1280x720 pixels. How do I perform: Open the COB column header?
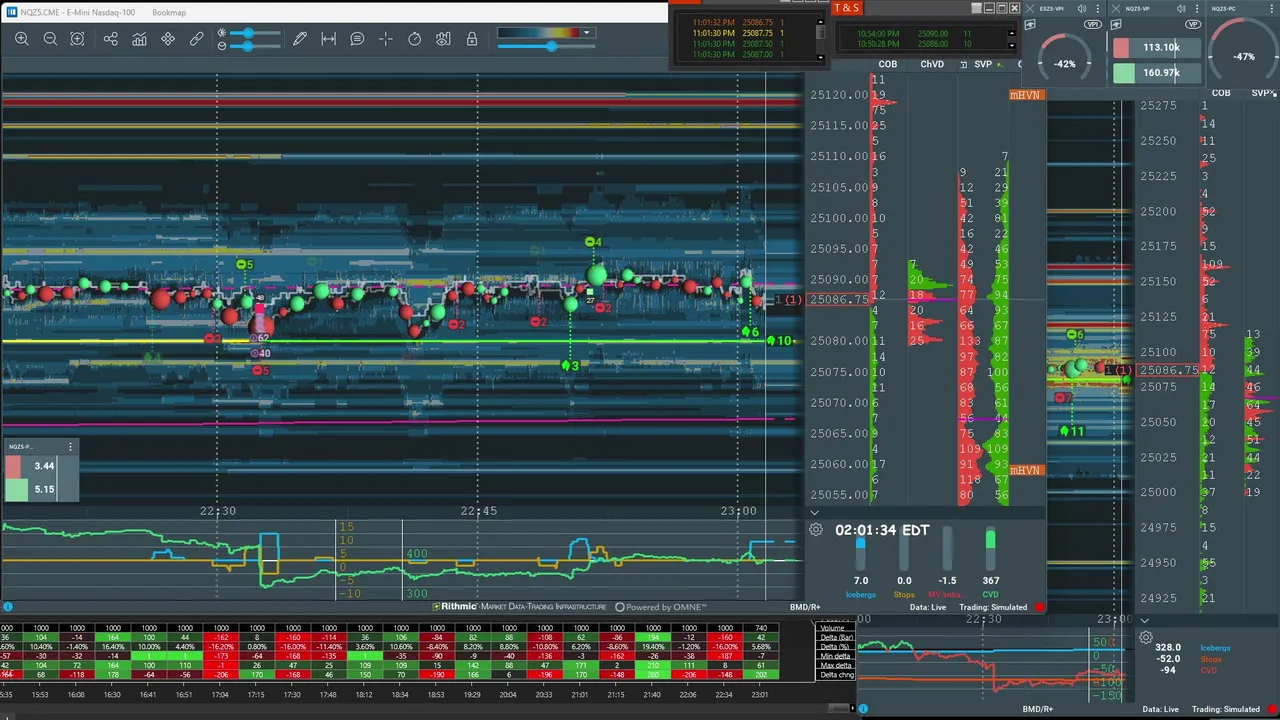(x=887, y=64)
